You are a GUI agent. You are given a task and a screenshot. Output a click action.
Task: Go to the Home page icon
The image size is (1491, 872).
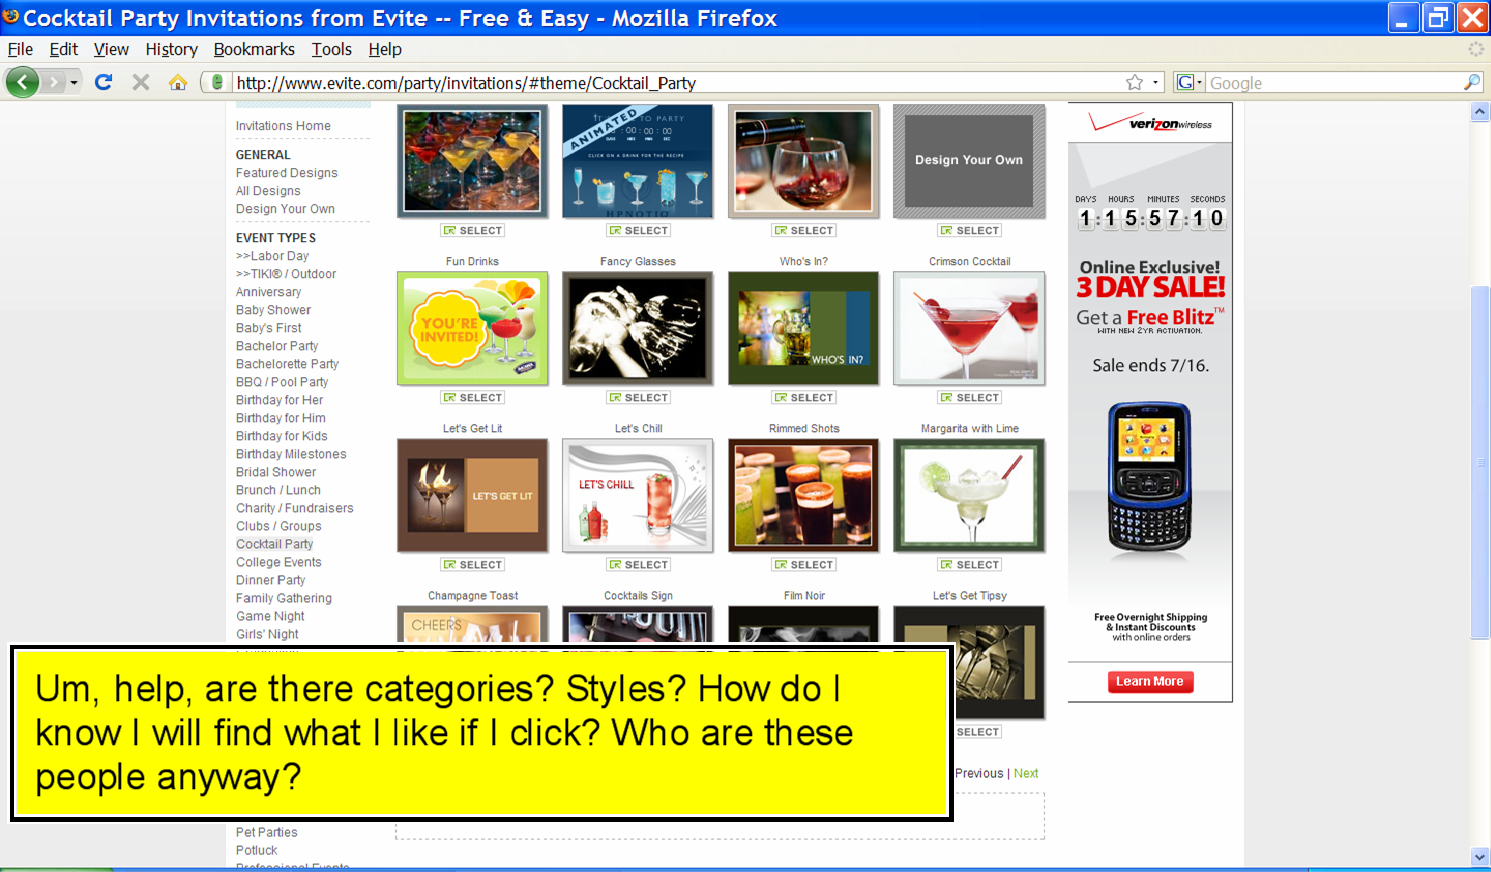[178, 82]
